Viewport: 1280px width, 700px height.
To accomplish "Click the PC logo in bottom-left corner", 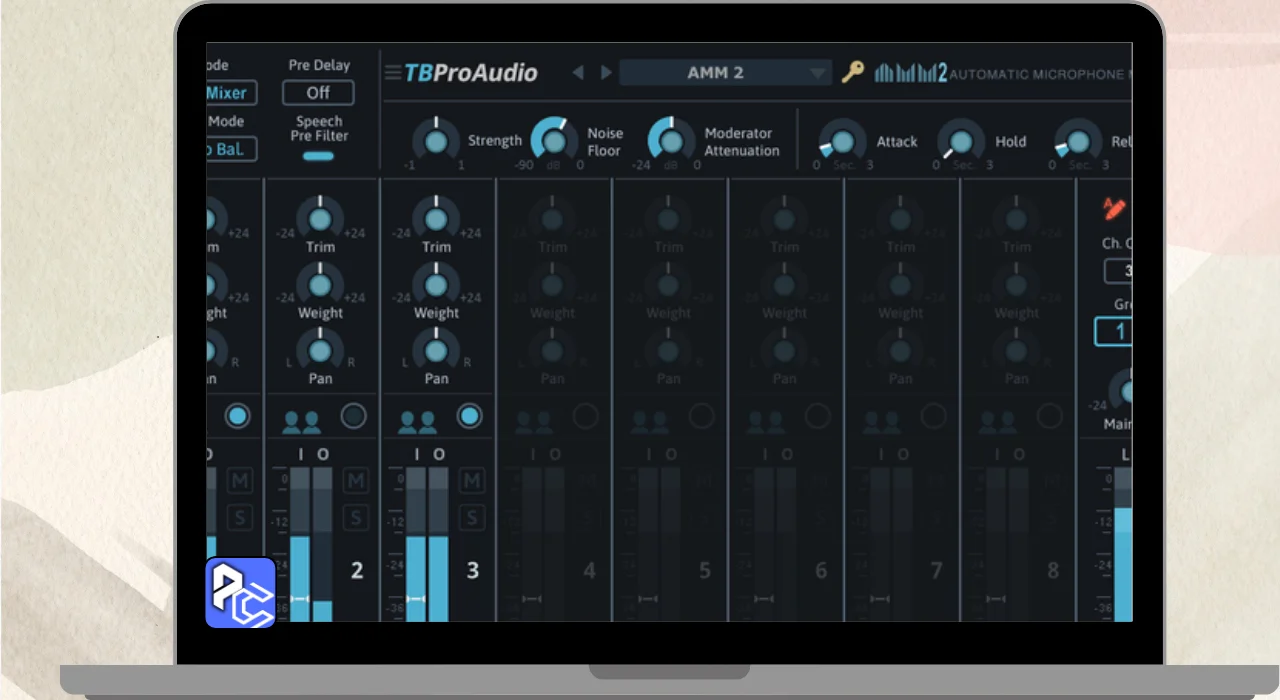I will click(240, 592).
